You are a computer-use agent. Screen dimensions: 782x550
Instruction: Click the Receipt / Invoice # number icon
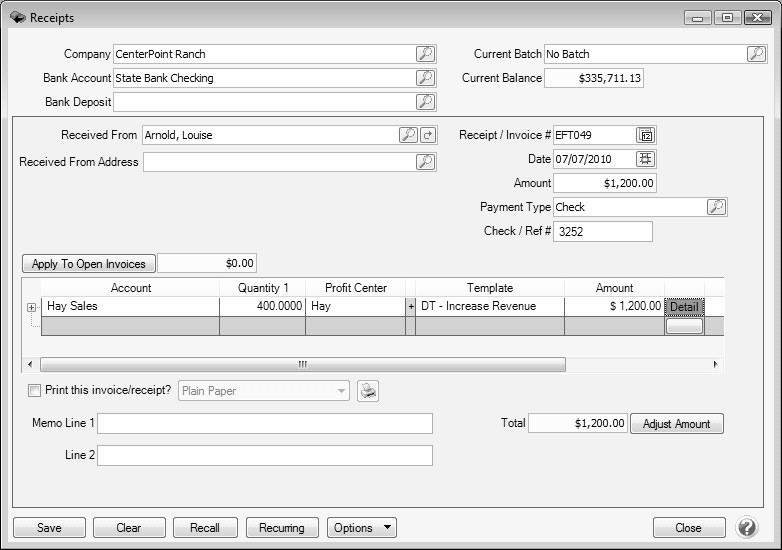(646, 135)
